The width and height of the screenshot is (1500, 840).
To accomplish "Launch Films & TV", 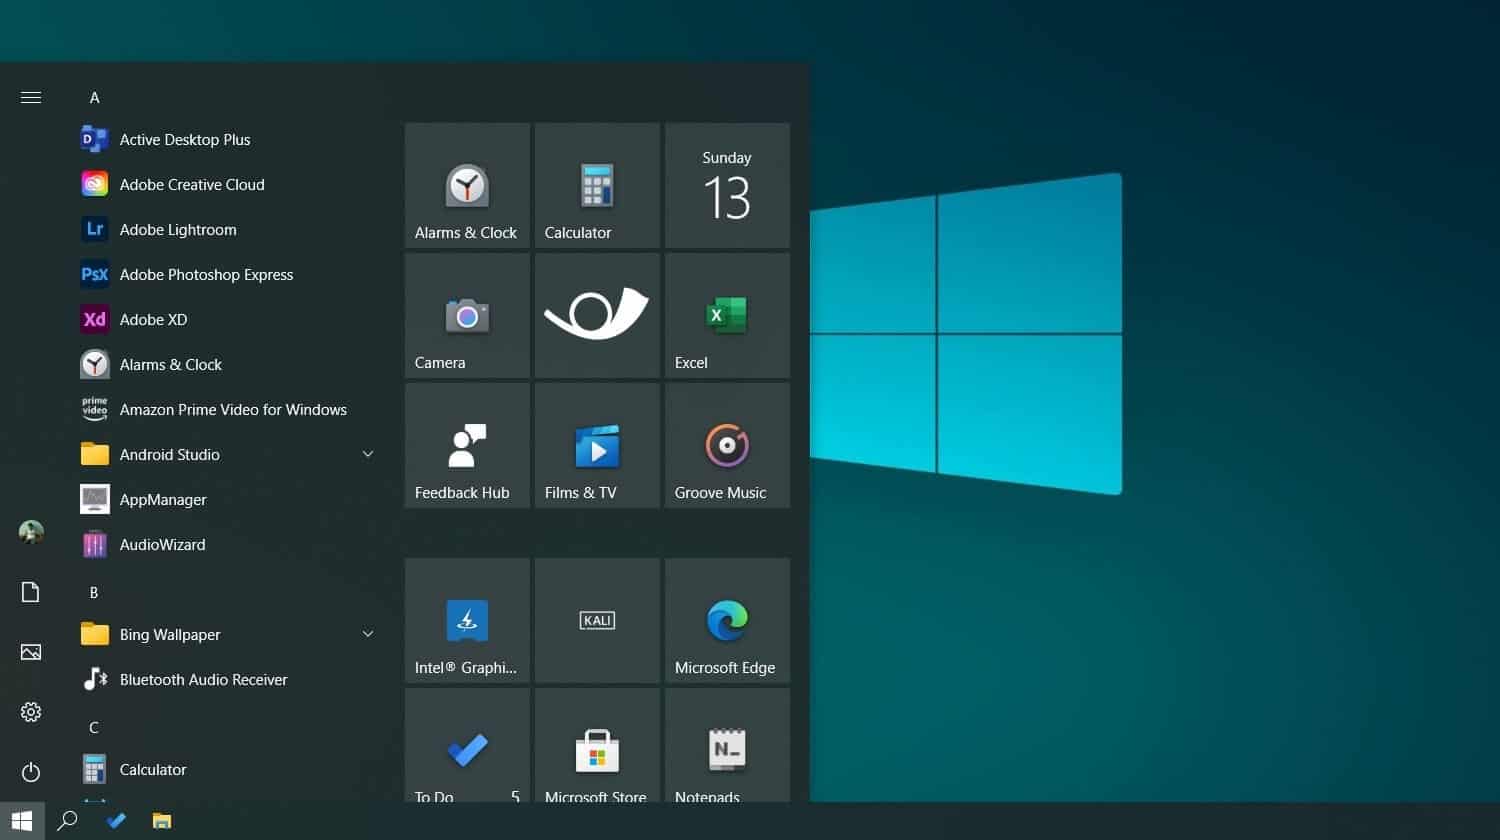I will (596, 445).
